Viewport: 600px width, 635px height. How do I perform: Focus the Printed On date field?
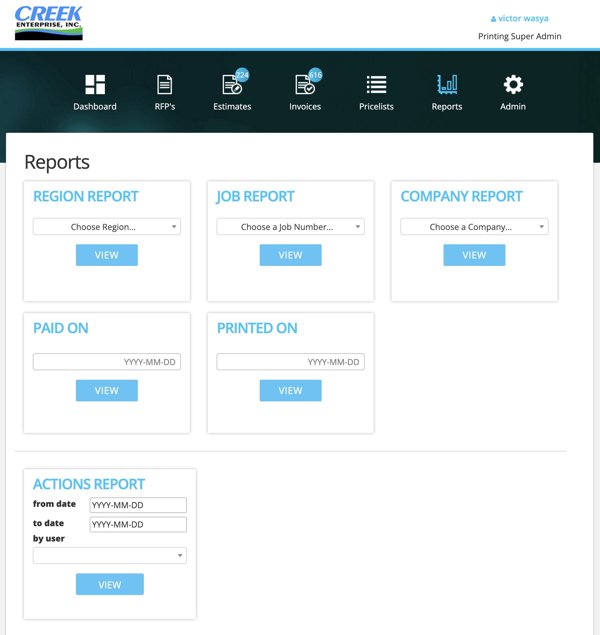[x=290, y=362]
